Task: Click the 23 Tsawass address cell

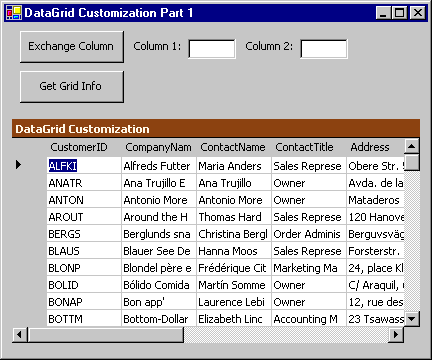Action: point(375,318)
